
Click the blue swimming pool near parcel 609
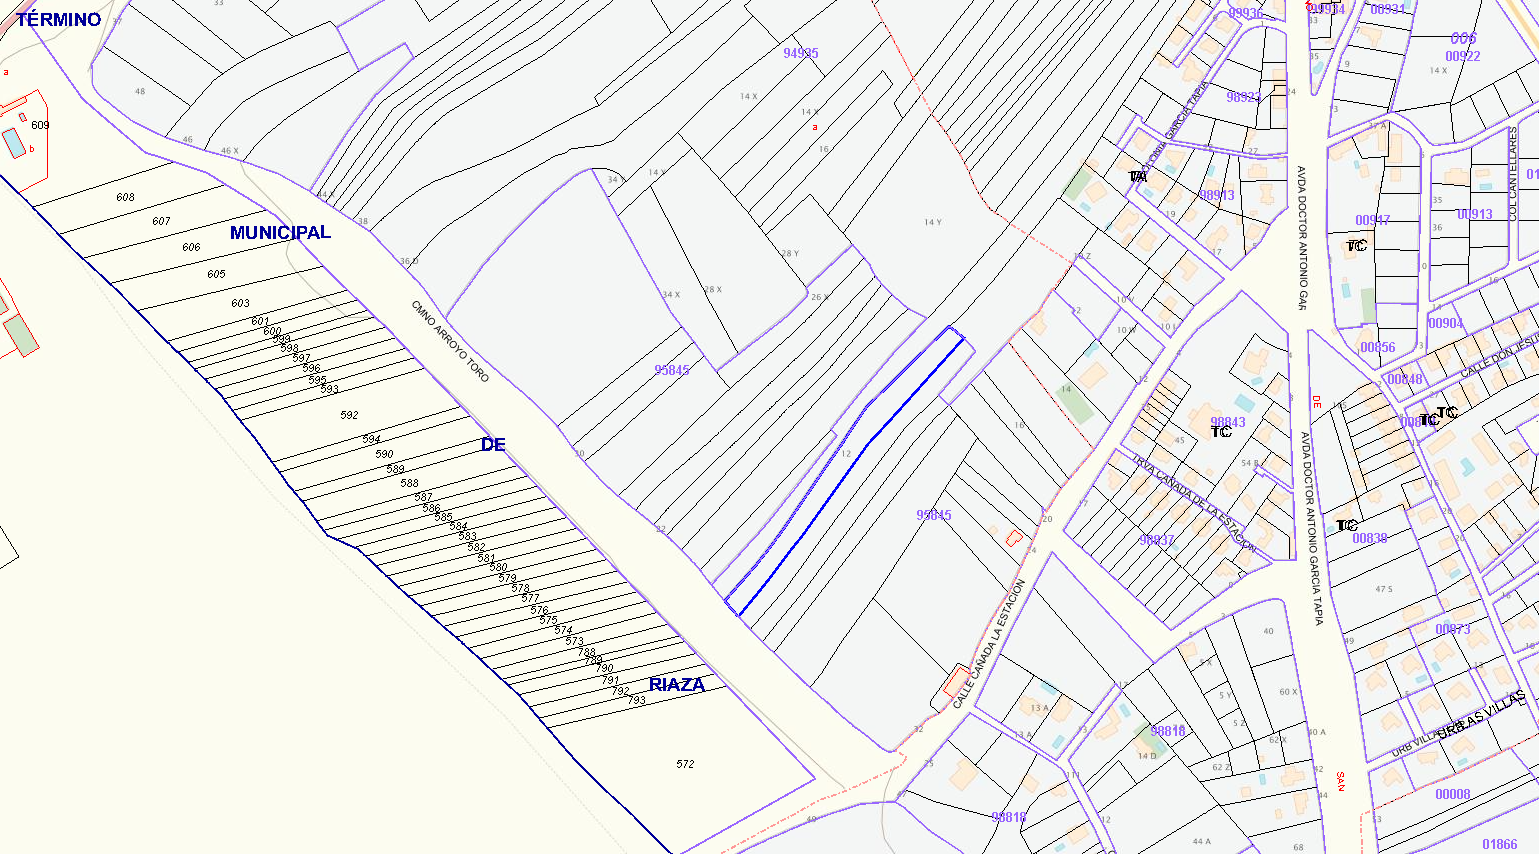point(14,143)
